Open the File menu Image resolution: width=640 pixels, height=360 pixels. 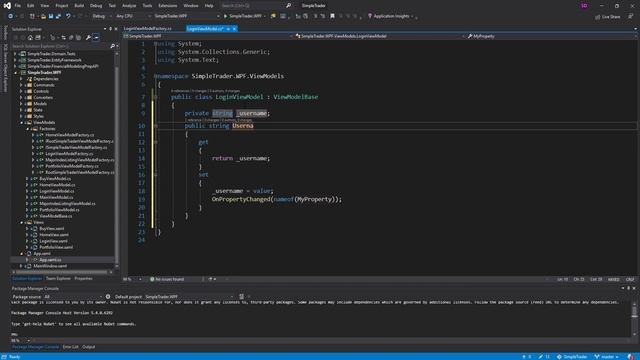click(18, 6)
